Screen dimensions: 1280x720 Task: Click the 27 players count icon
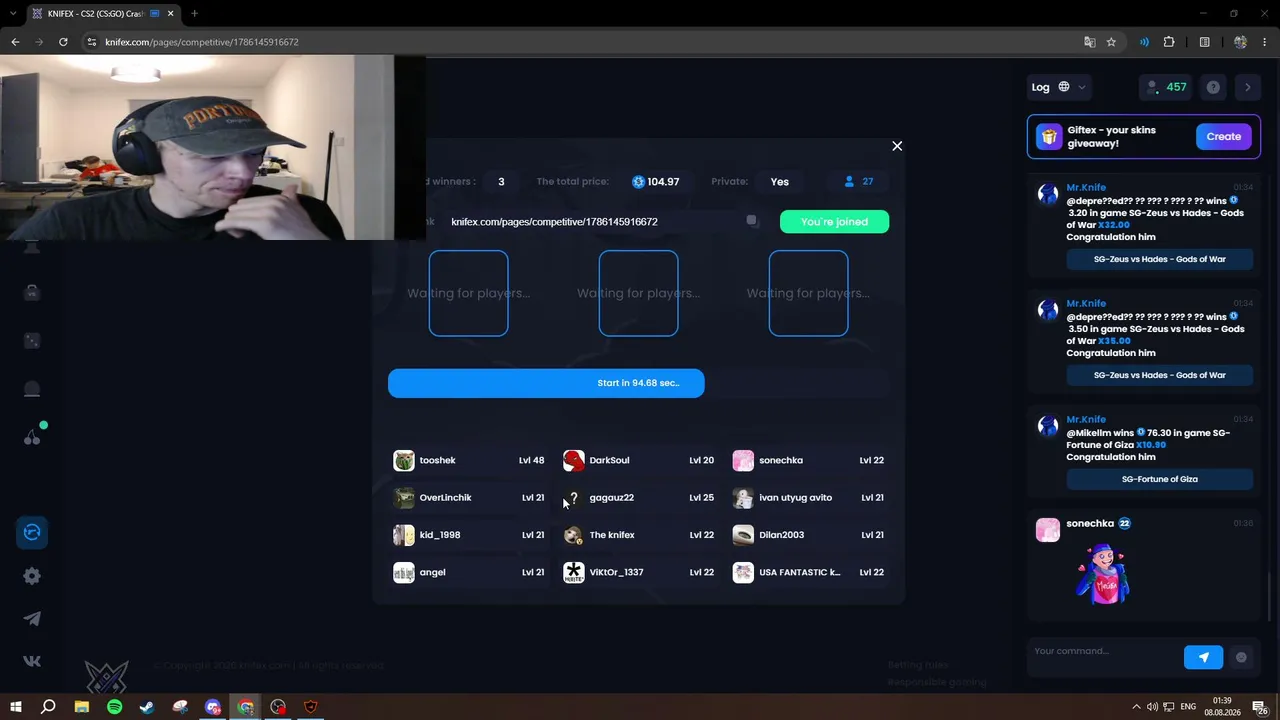tap(859, 181)
